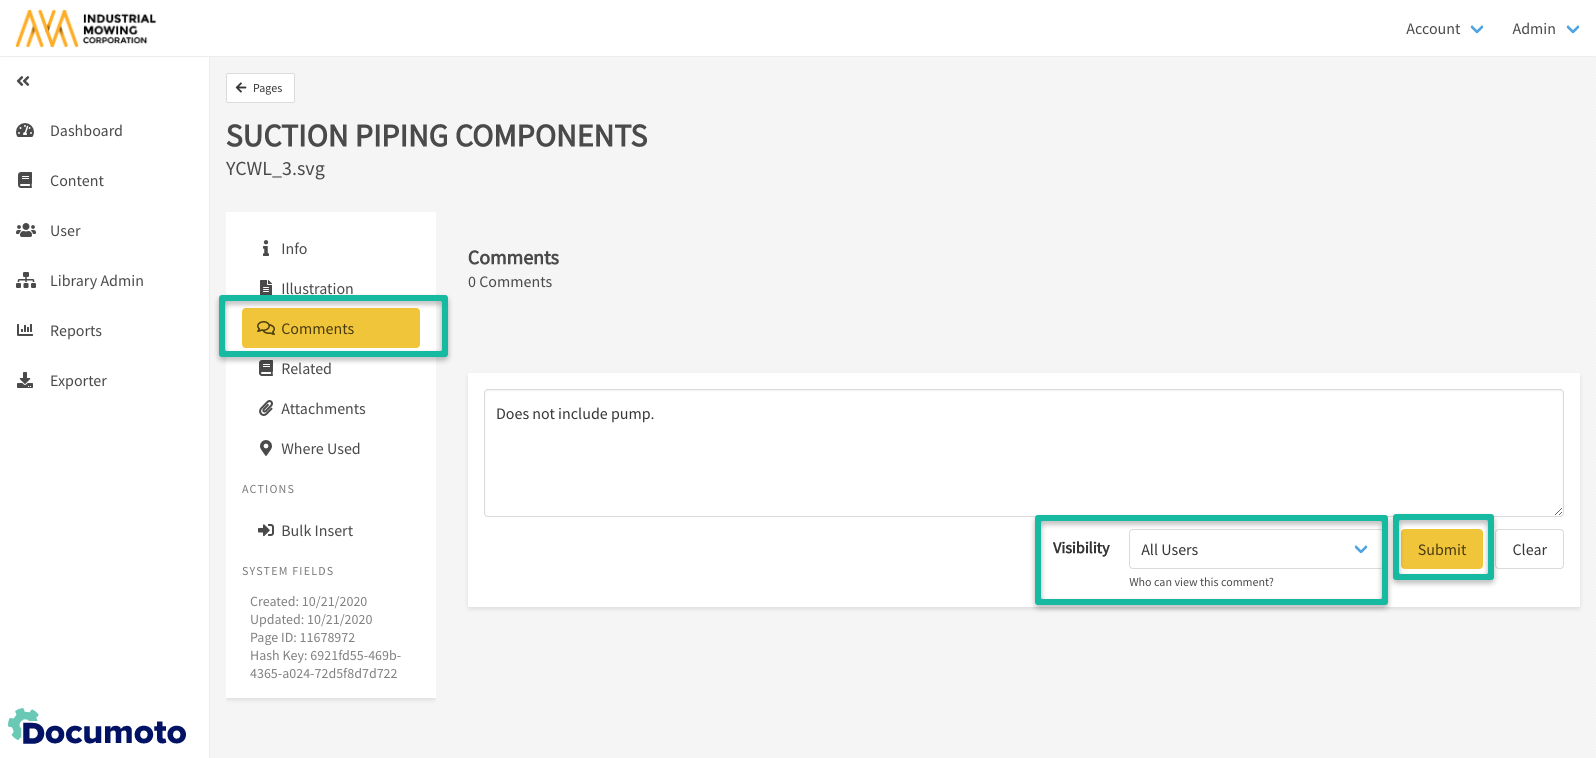Collapse the sidebar with double-chevron icon
Viewport: 1596px width, 758px height.
pos(23,81)
